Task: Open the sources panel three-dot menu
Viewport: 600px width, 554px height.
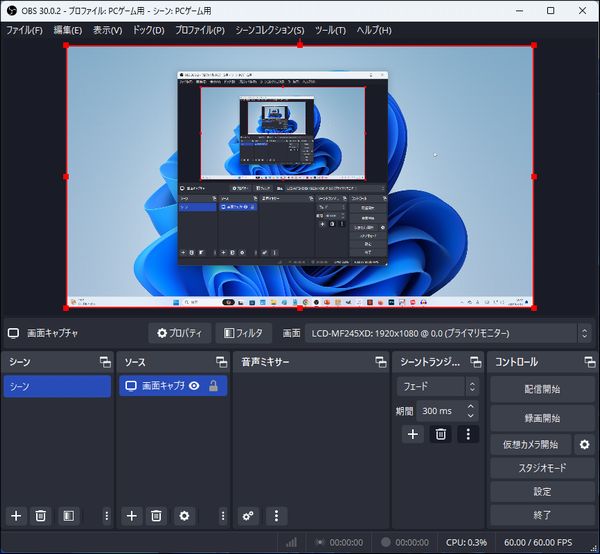Action: click(223, 516)
